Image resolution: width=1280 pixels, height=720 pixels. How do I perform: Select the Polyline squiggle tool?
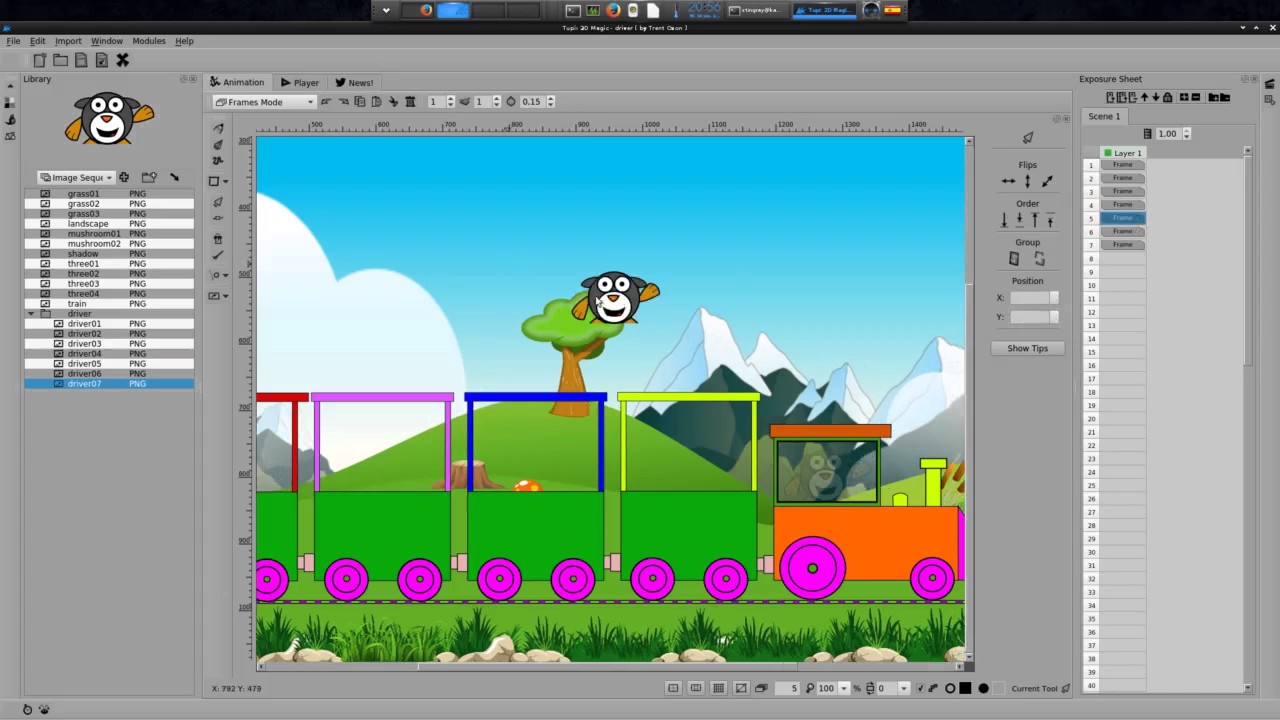click(218, 160)
